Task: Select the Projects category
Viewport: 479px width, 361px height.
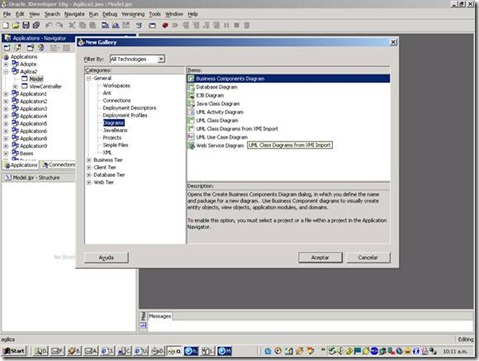Action: click(x=112, y=138)
